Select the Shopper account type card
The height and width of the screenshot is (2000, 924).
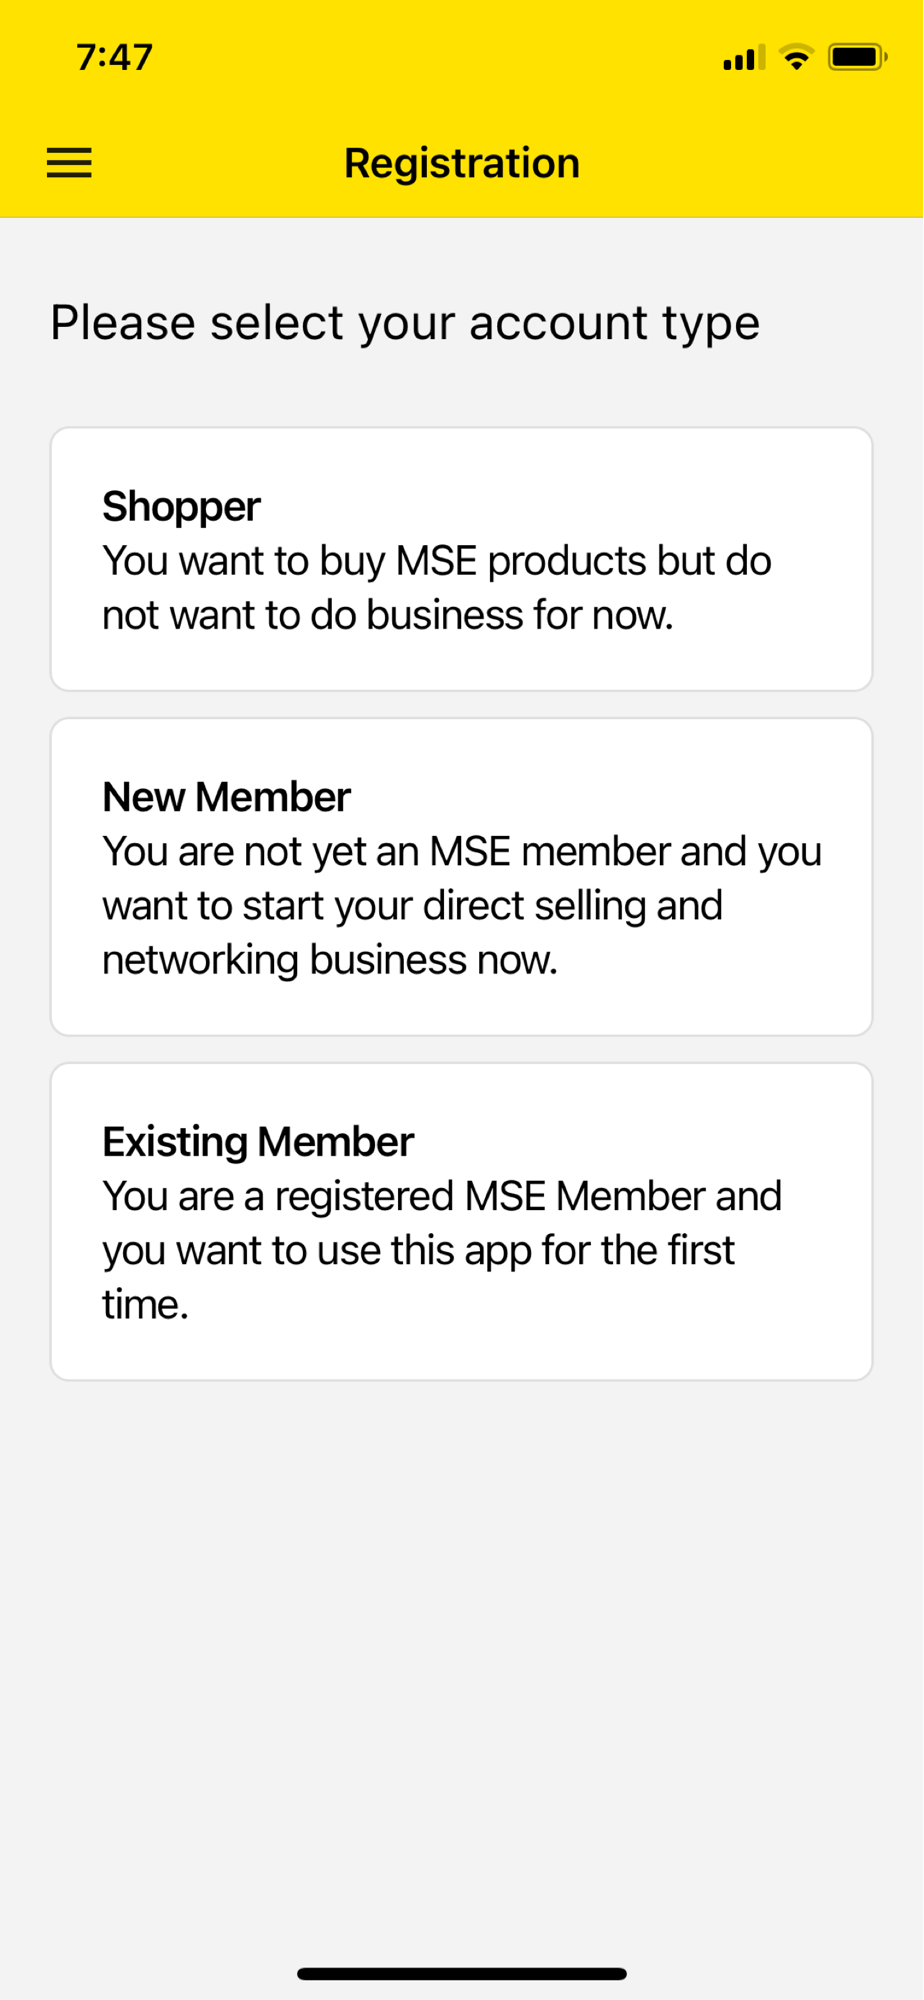(462, 559)
